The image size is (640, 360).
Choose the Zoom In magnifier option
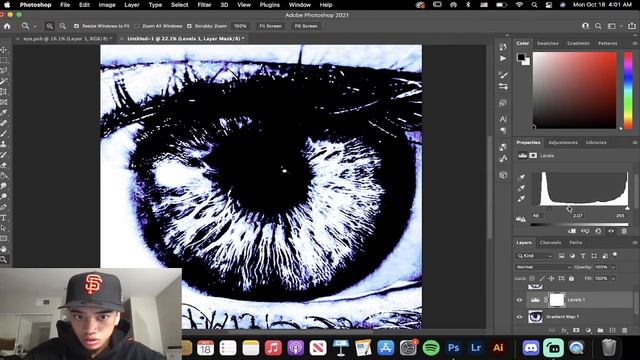coord(50,26)
